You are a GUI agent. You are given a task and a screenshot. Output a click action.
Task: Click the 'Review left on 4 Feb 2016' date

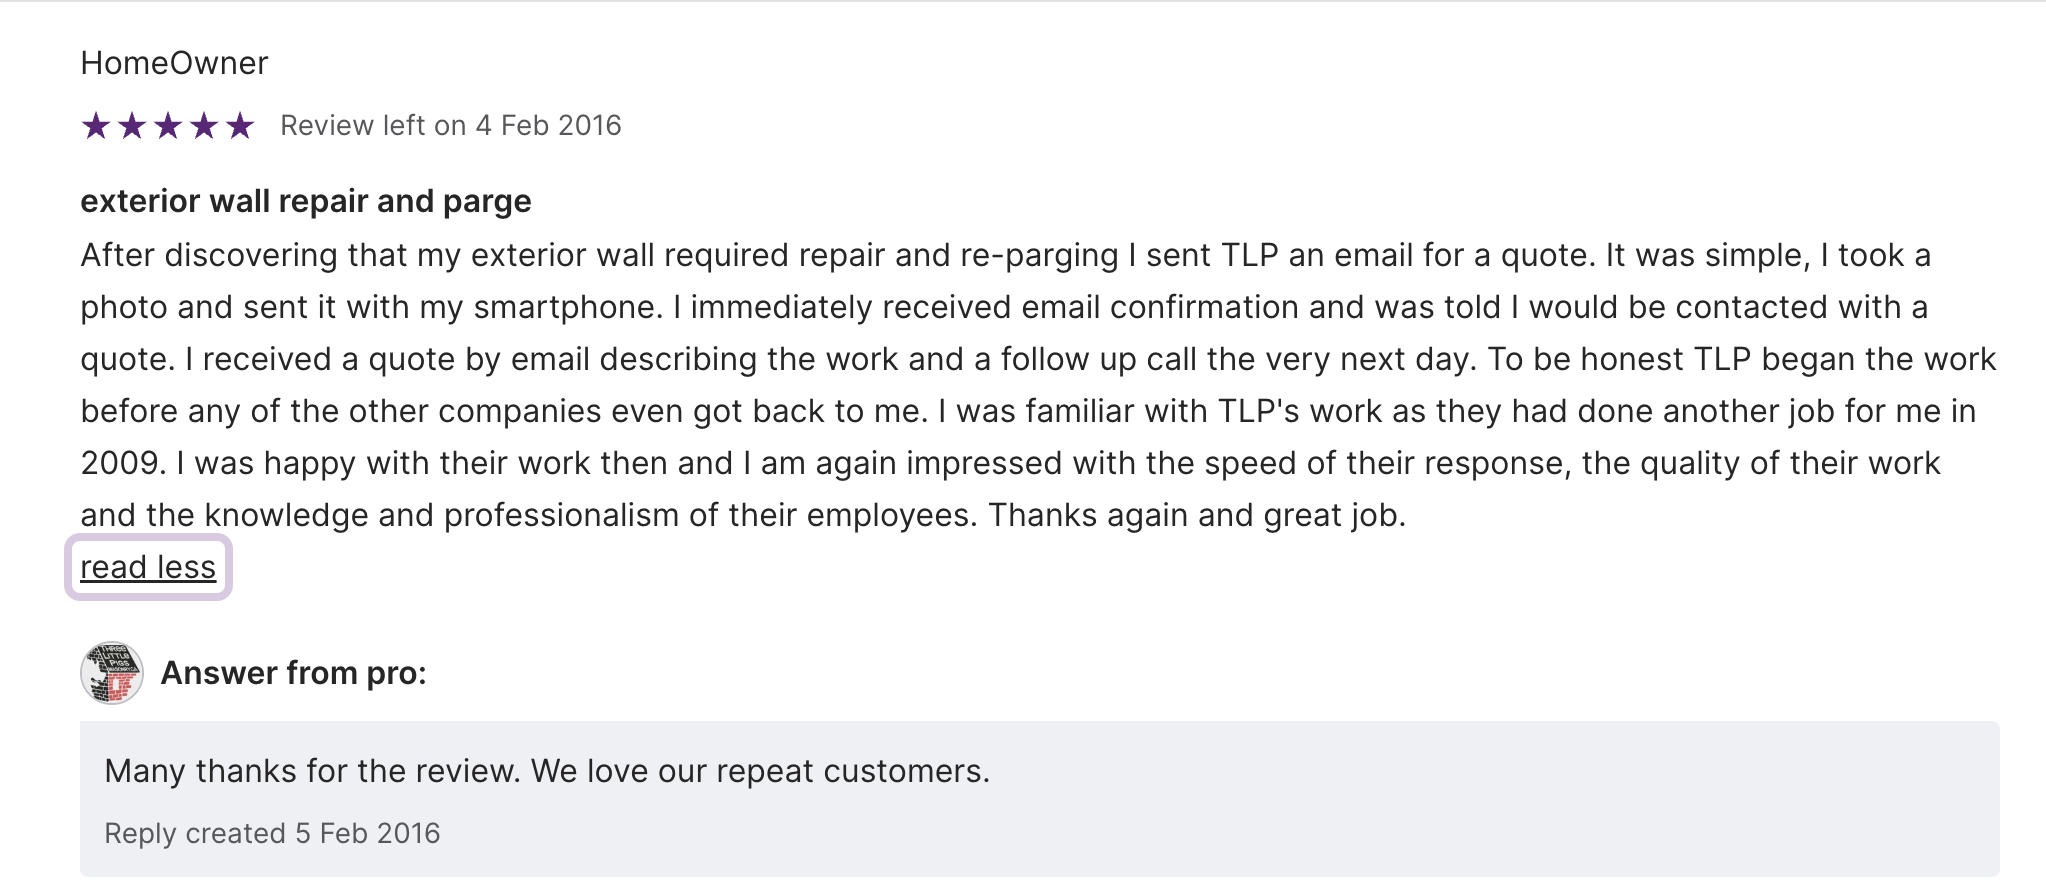450,126
